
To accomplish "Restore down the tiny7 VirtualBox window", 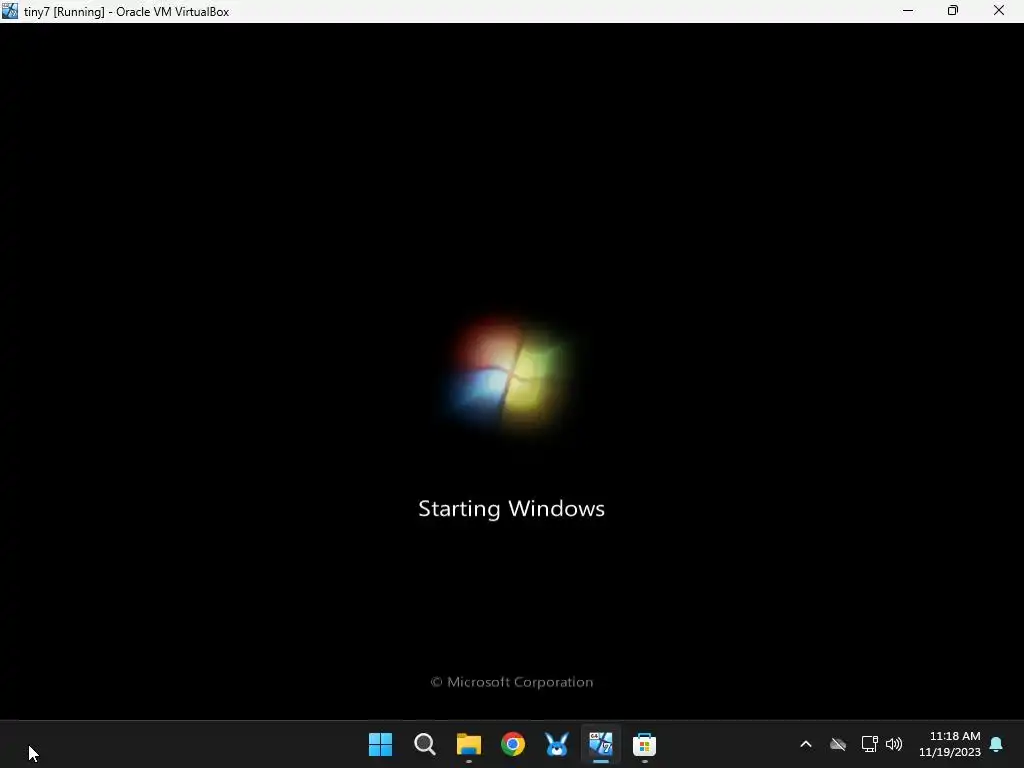I will 953,11.
